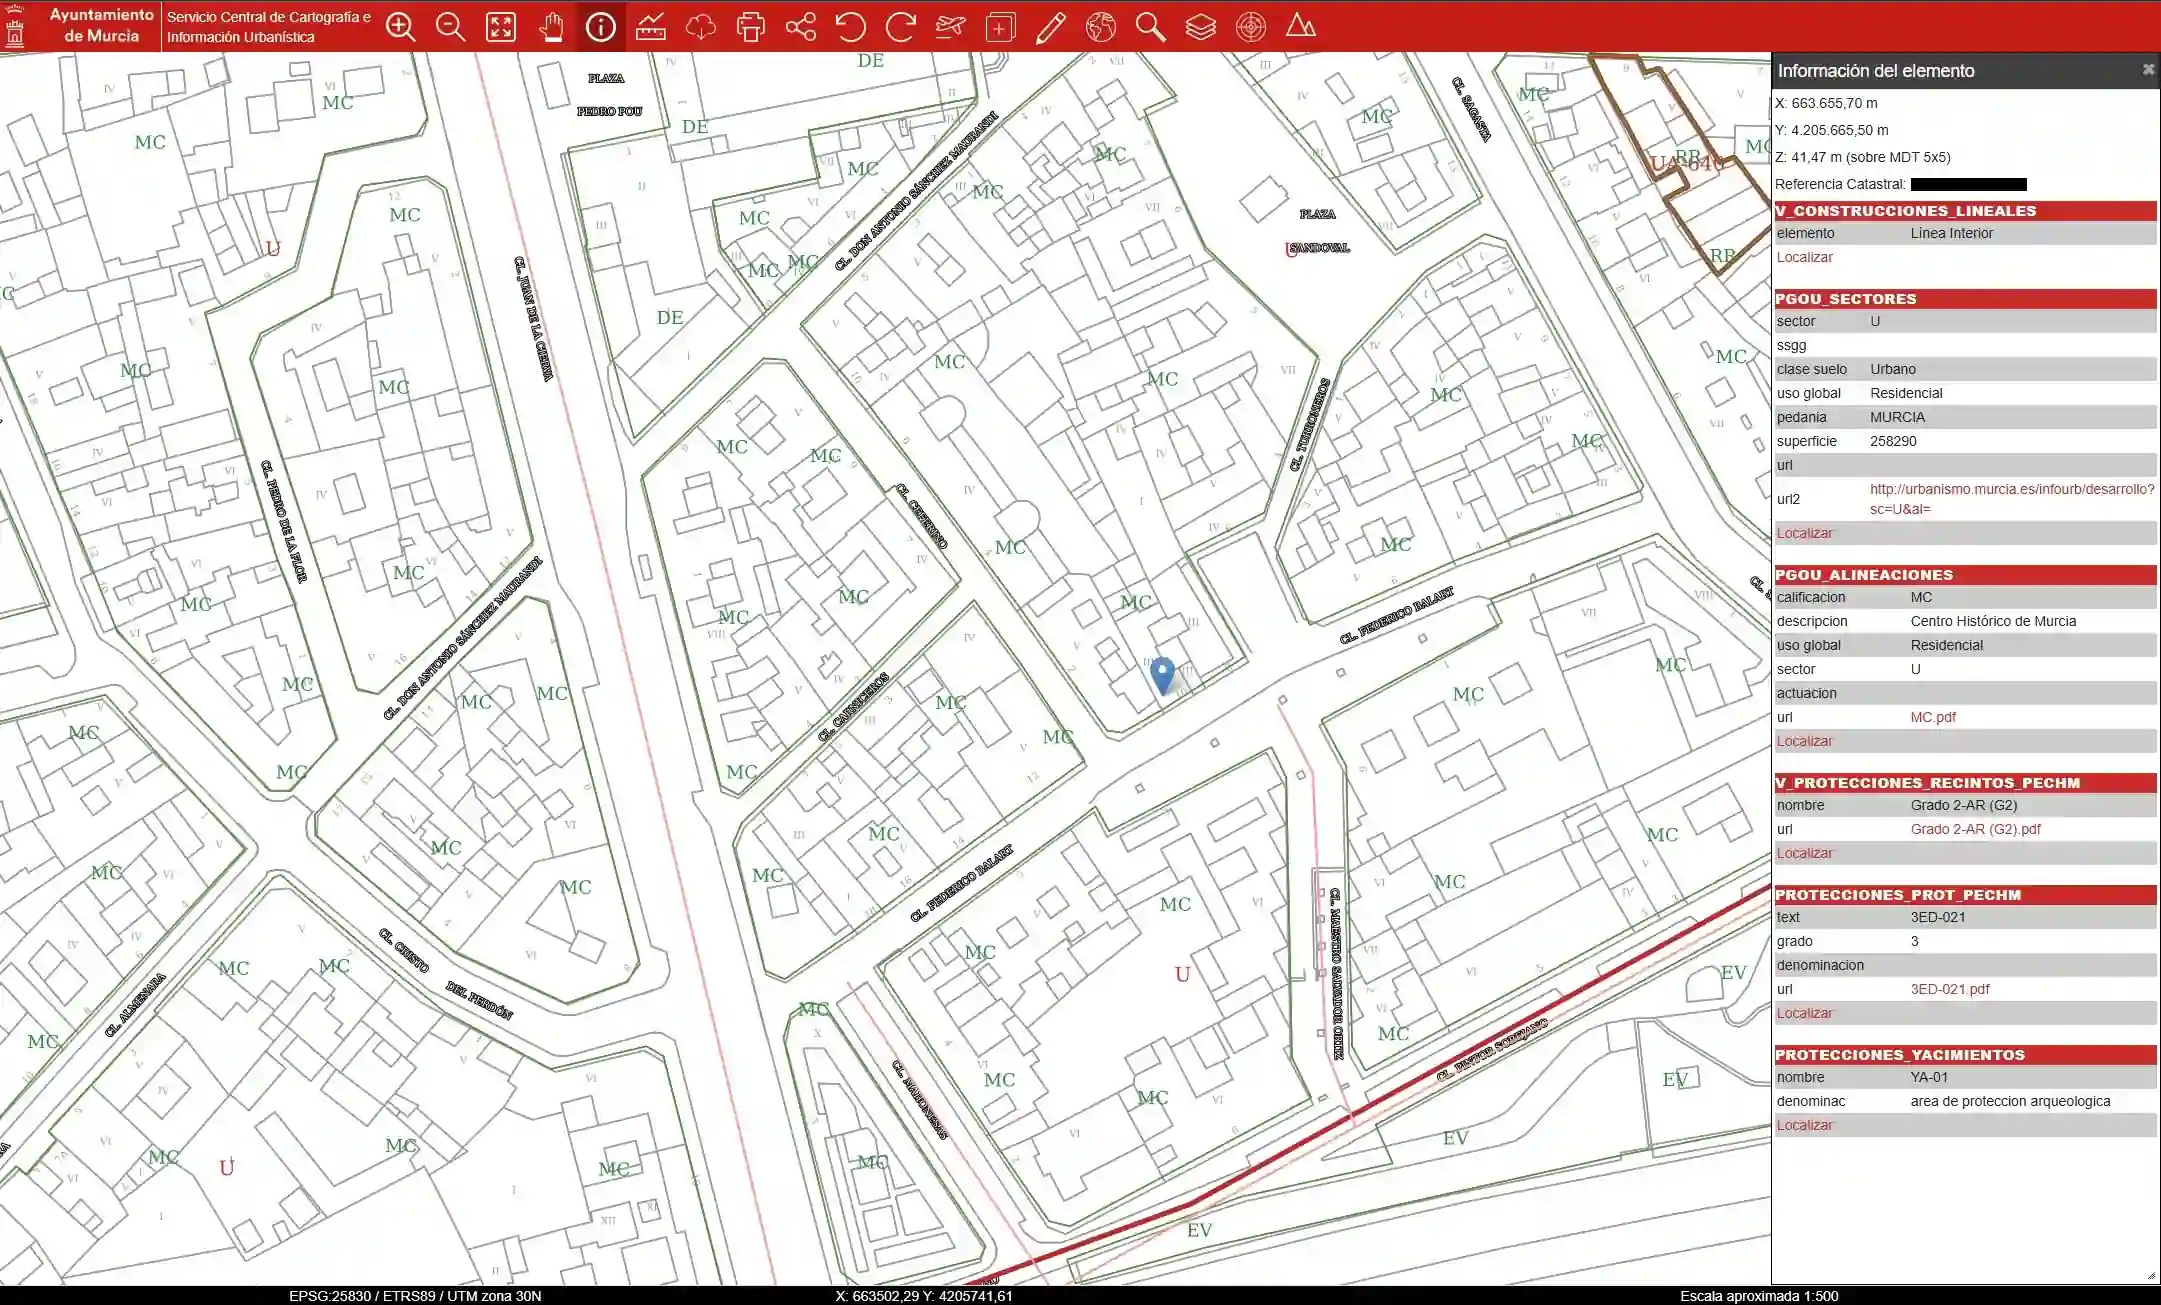Click the cloud download icon
Screen dimensions: 2161x1305
click(x=700, y=27)
